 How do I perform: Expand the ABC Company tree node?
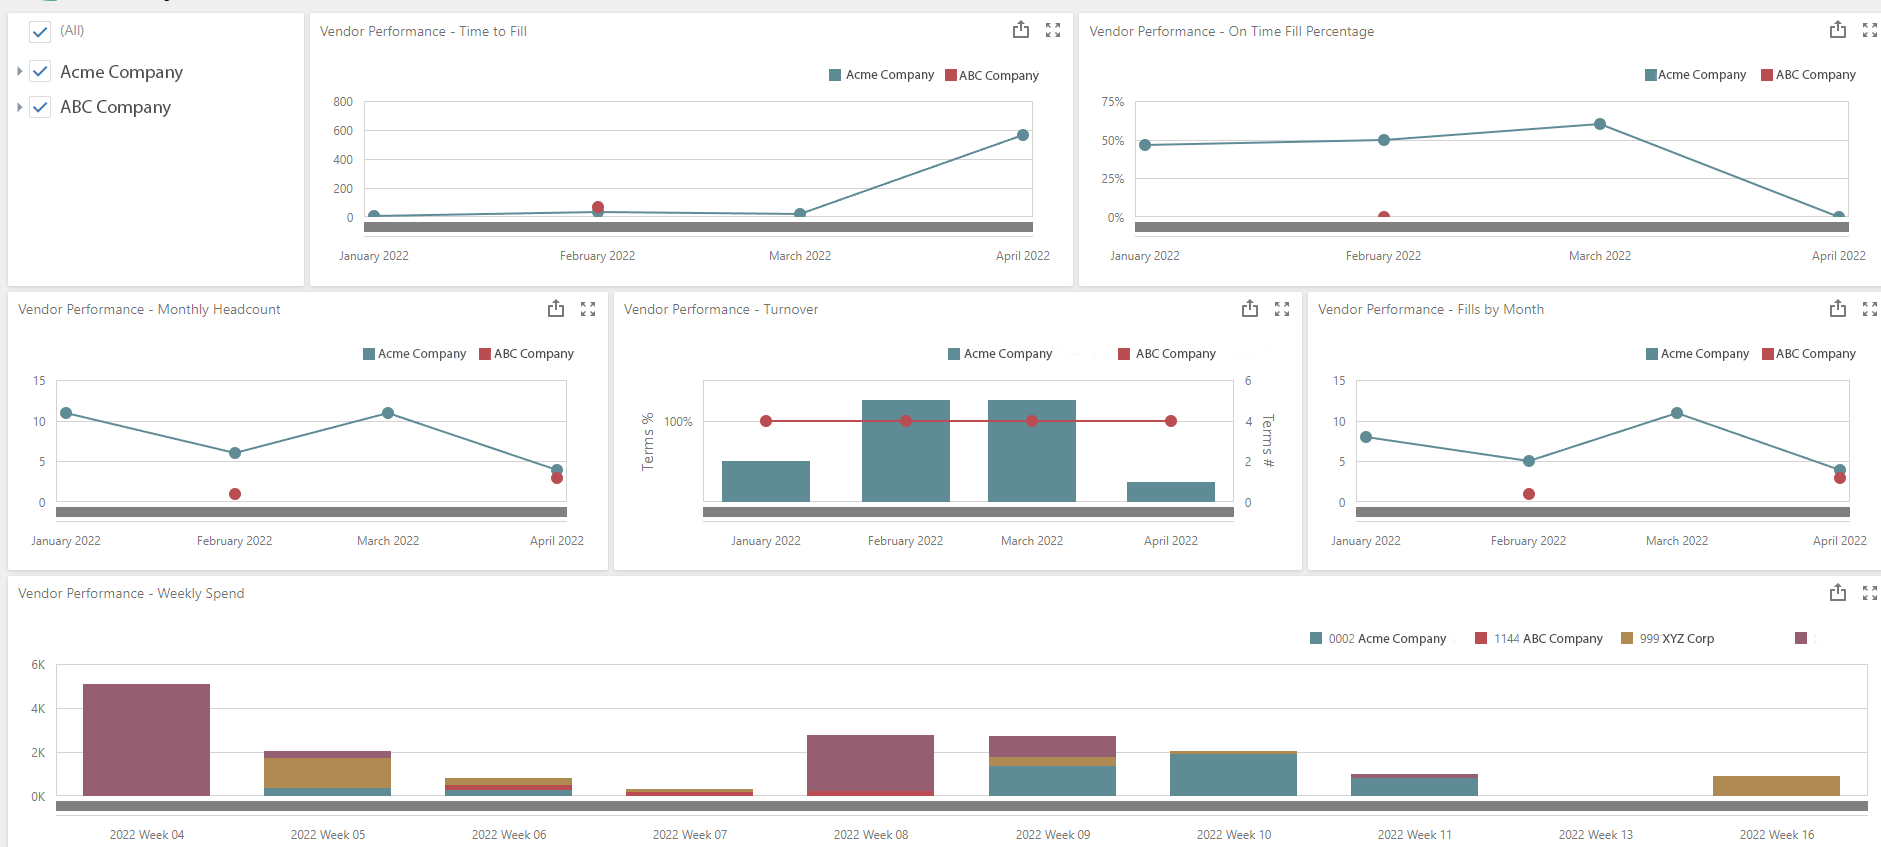(x=19, y=107)
